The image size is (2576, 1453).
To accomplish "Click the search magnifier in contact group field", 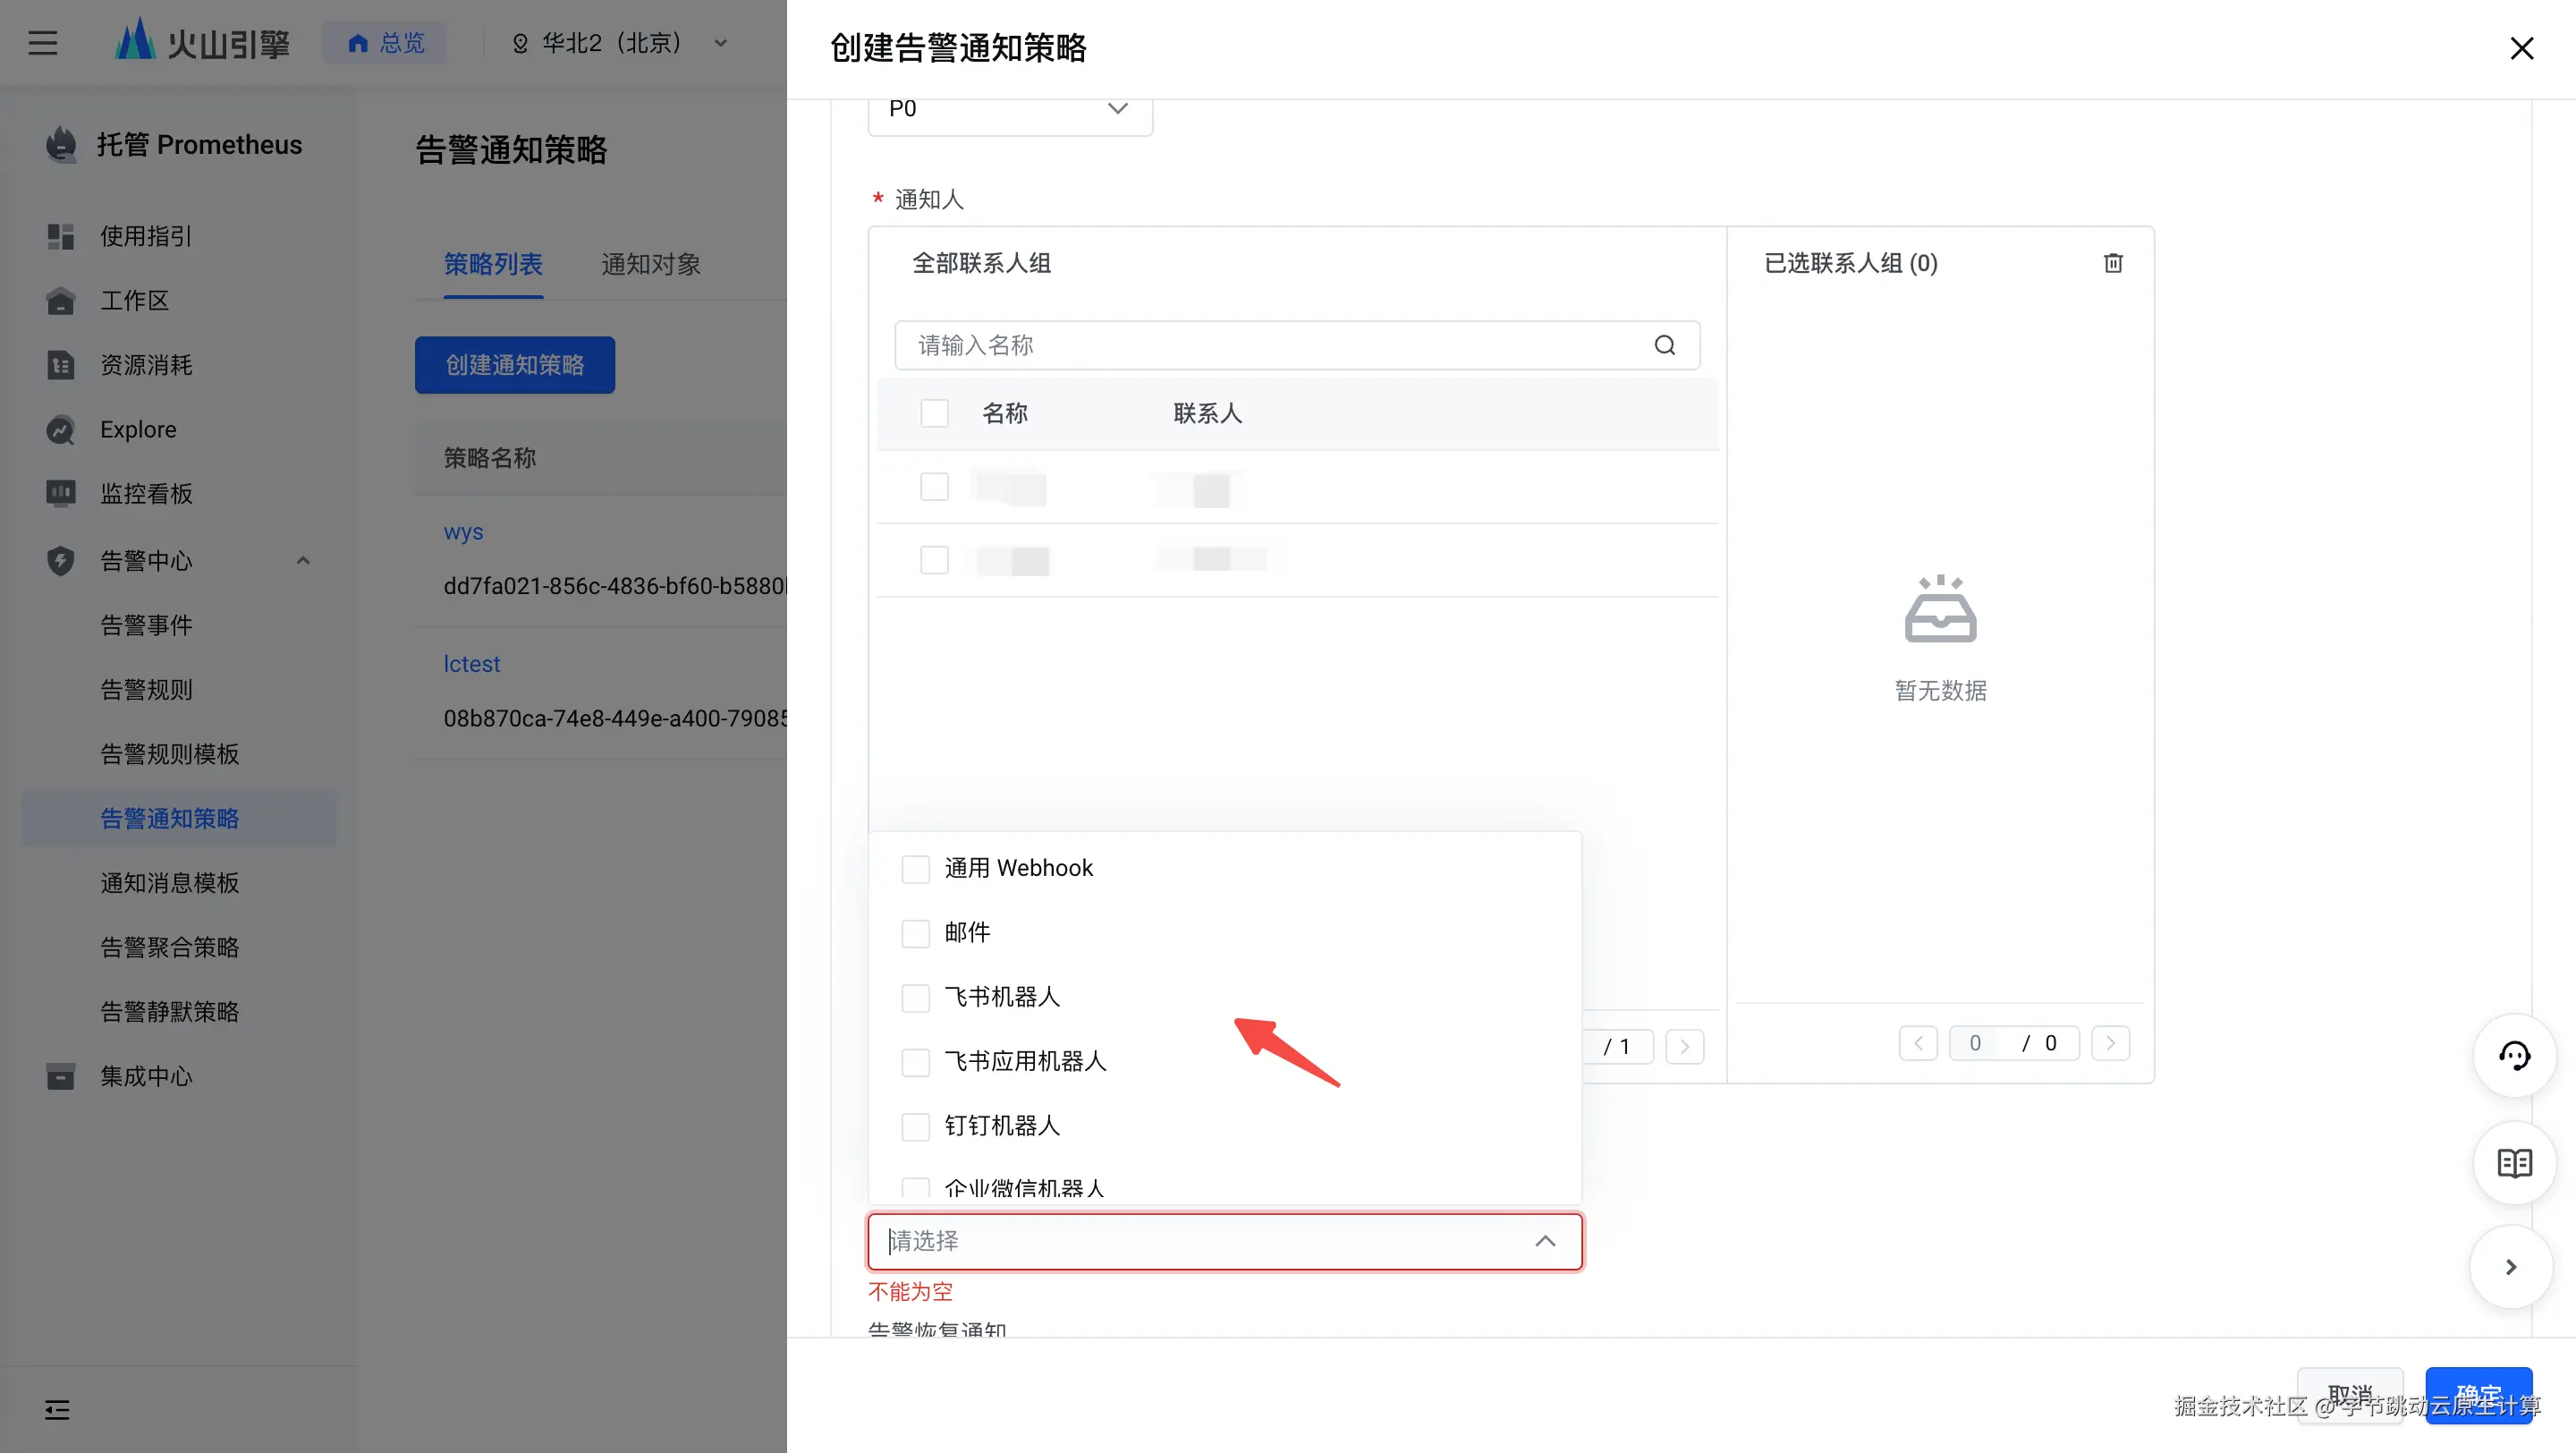I will point(1664,345).
